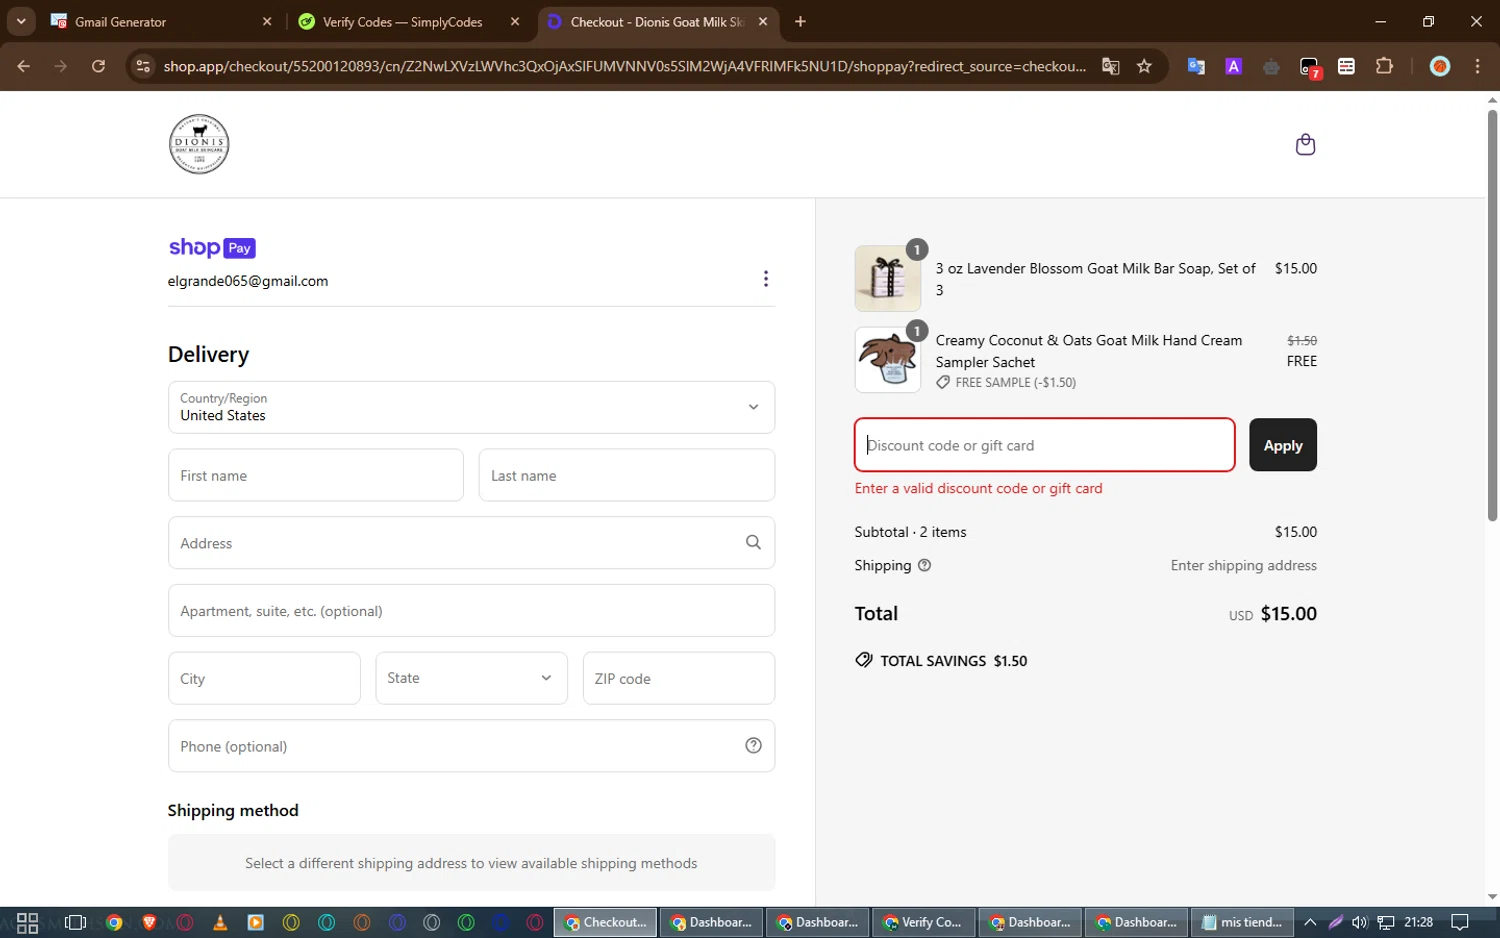Viewport: 1500px width, 938px height.
Task: Open Chrome's three-dot menu
Action: [1477, 66]
